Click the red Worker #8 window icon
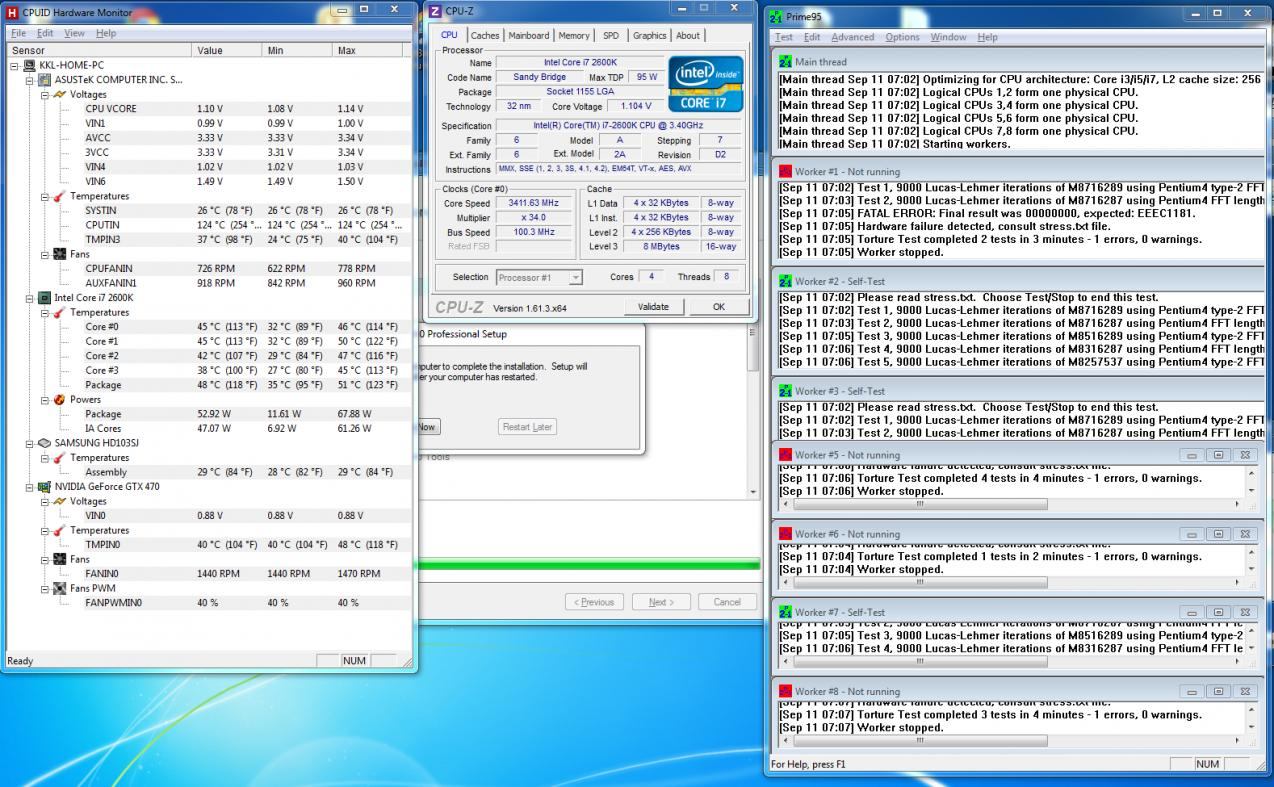This screenshot has height=787, width=1274. (x=786, y=691)
